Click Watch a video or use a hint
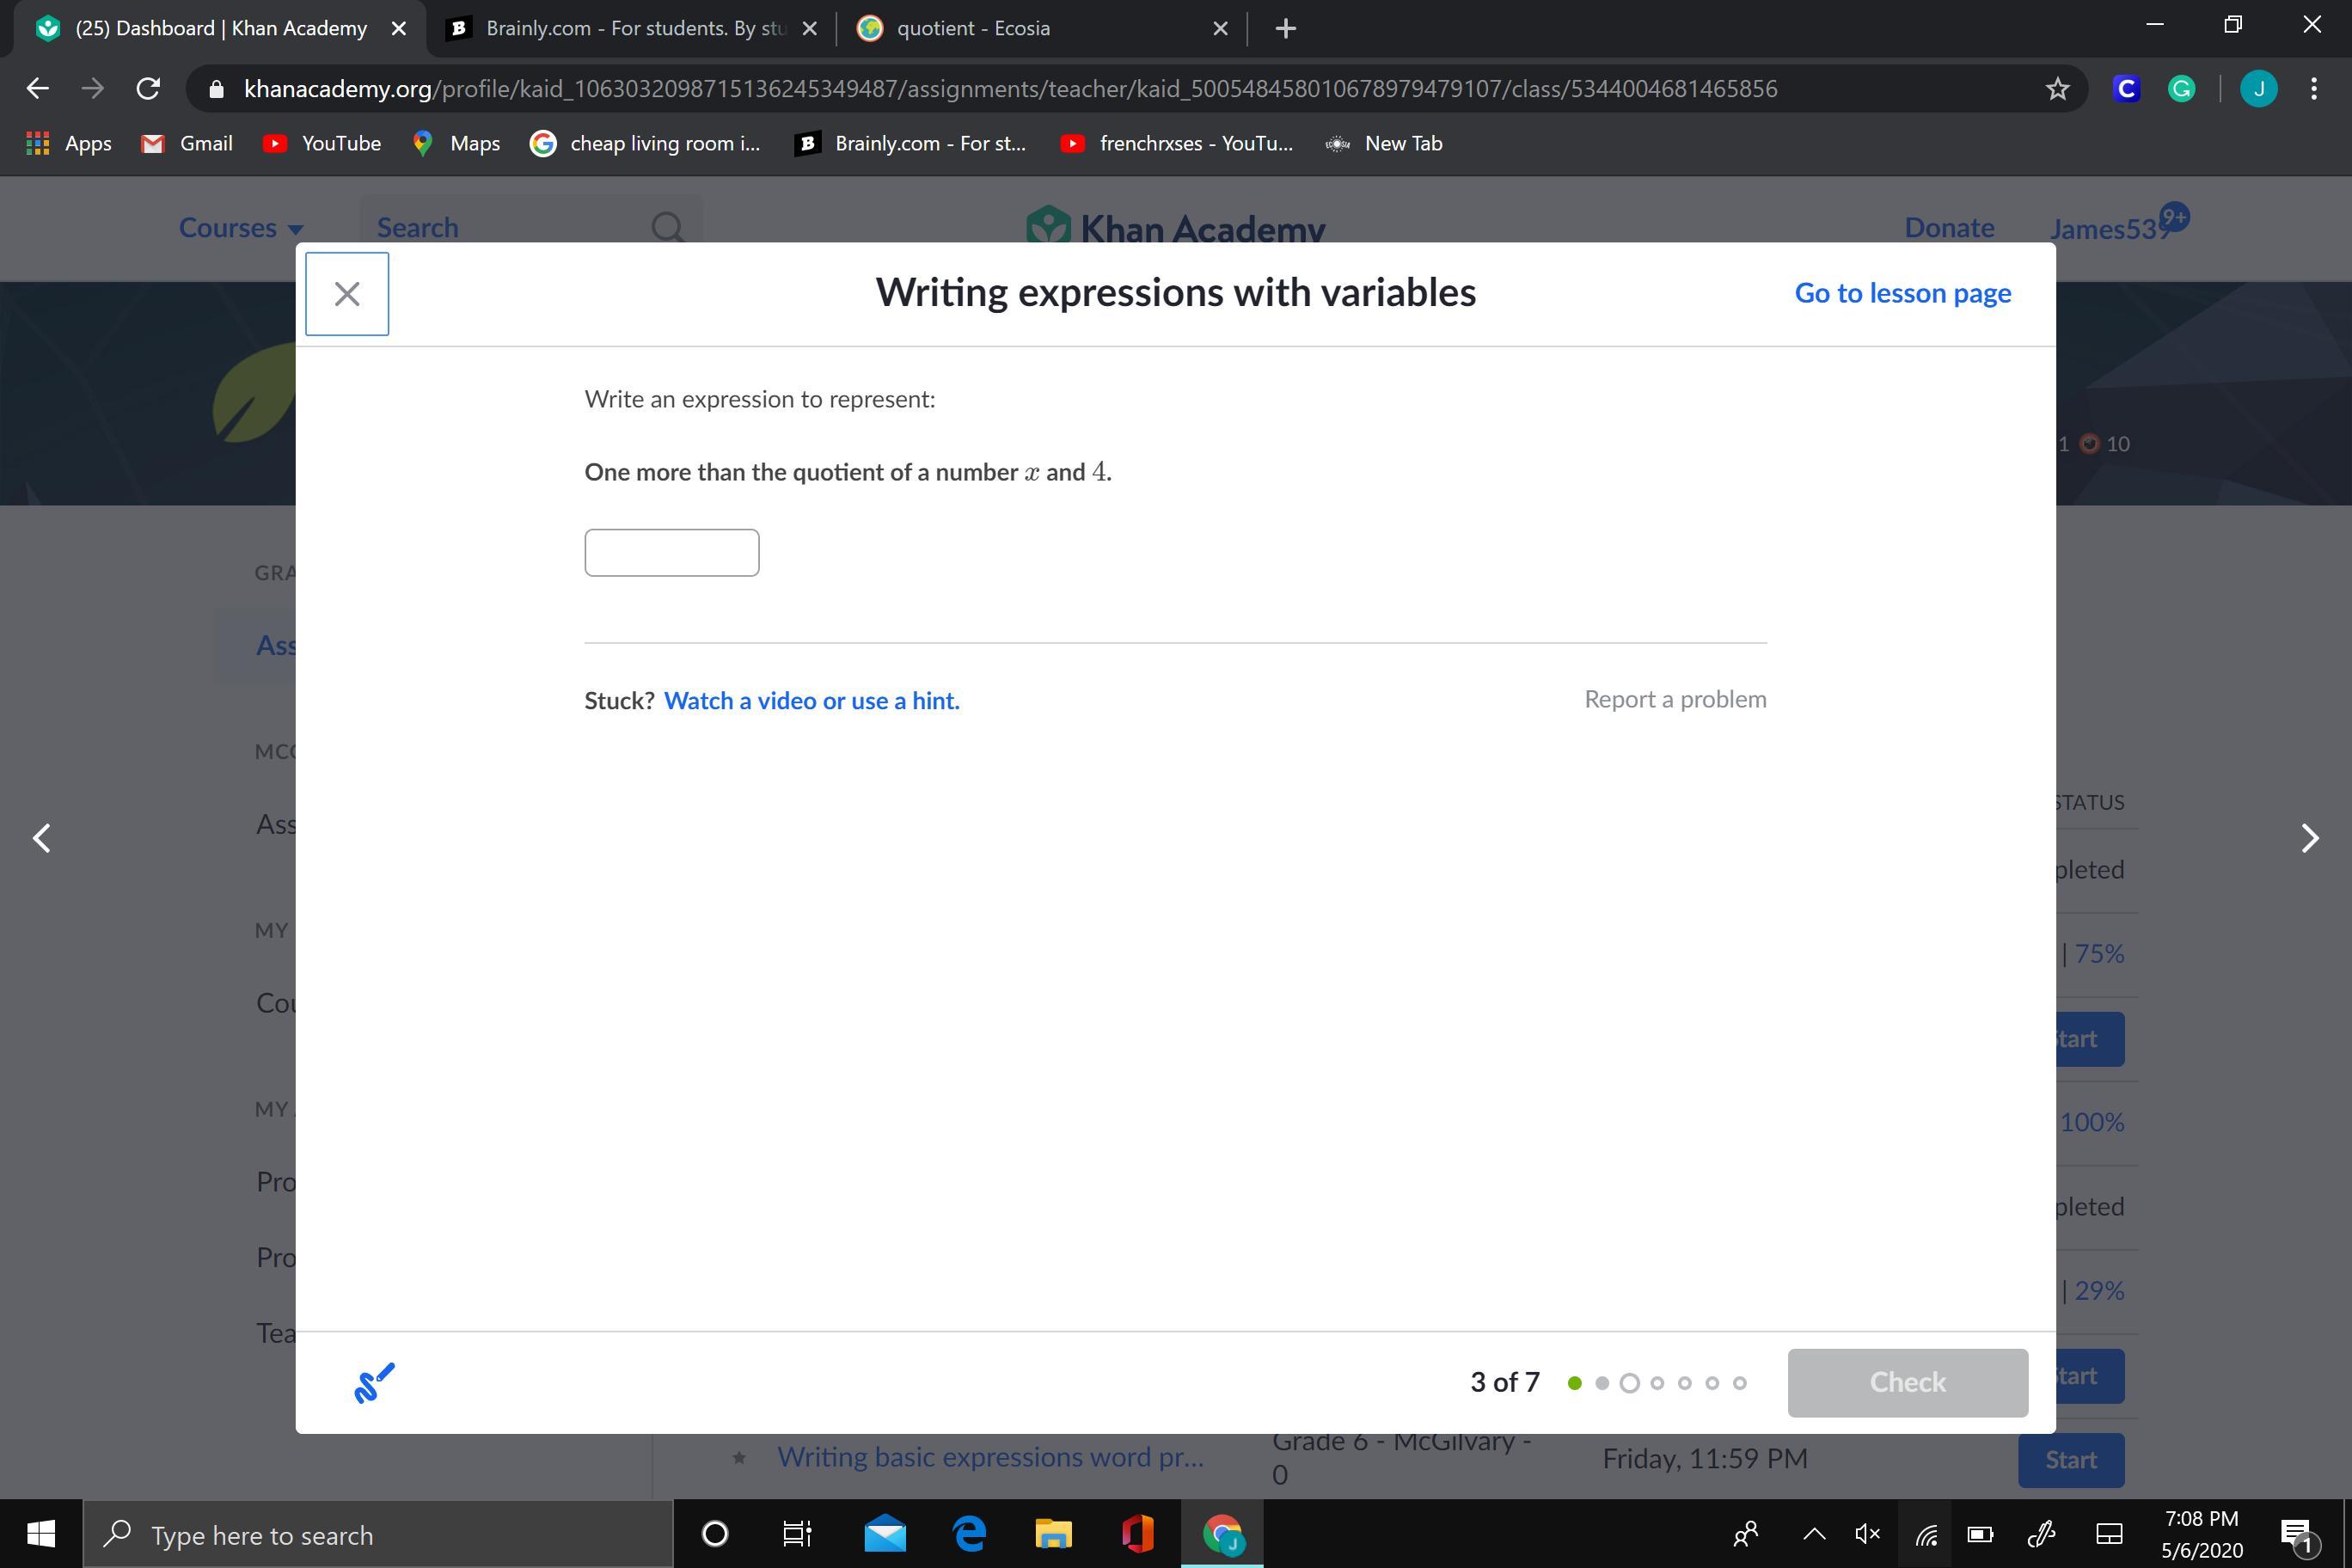The height and width of the screenshot is (1568, 2352). pyautogui.click(x=811, y=700)
